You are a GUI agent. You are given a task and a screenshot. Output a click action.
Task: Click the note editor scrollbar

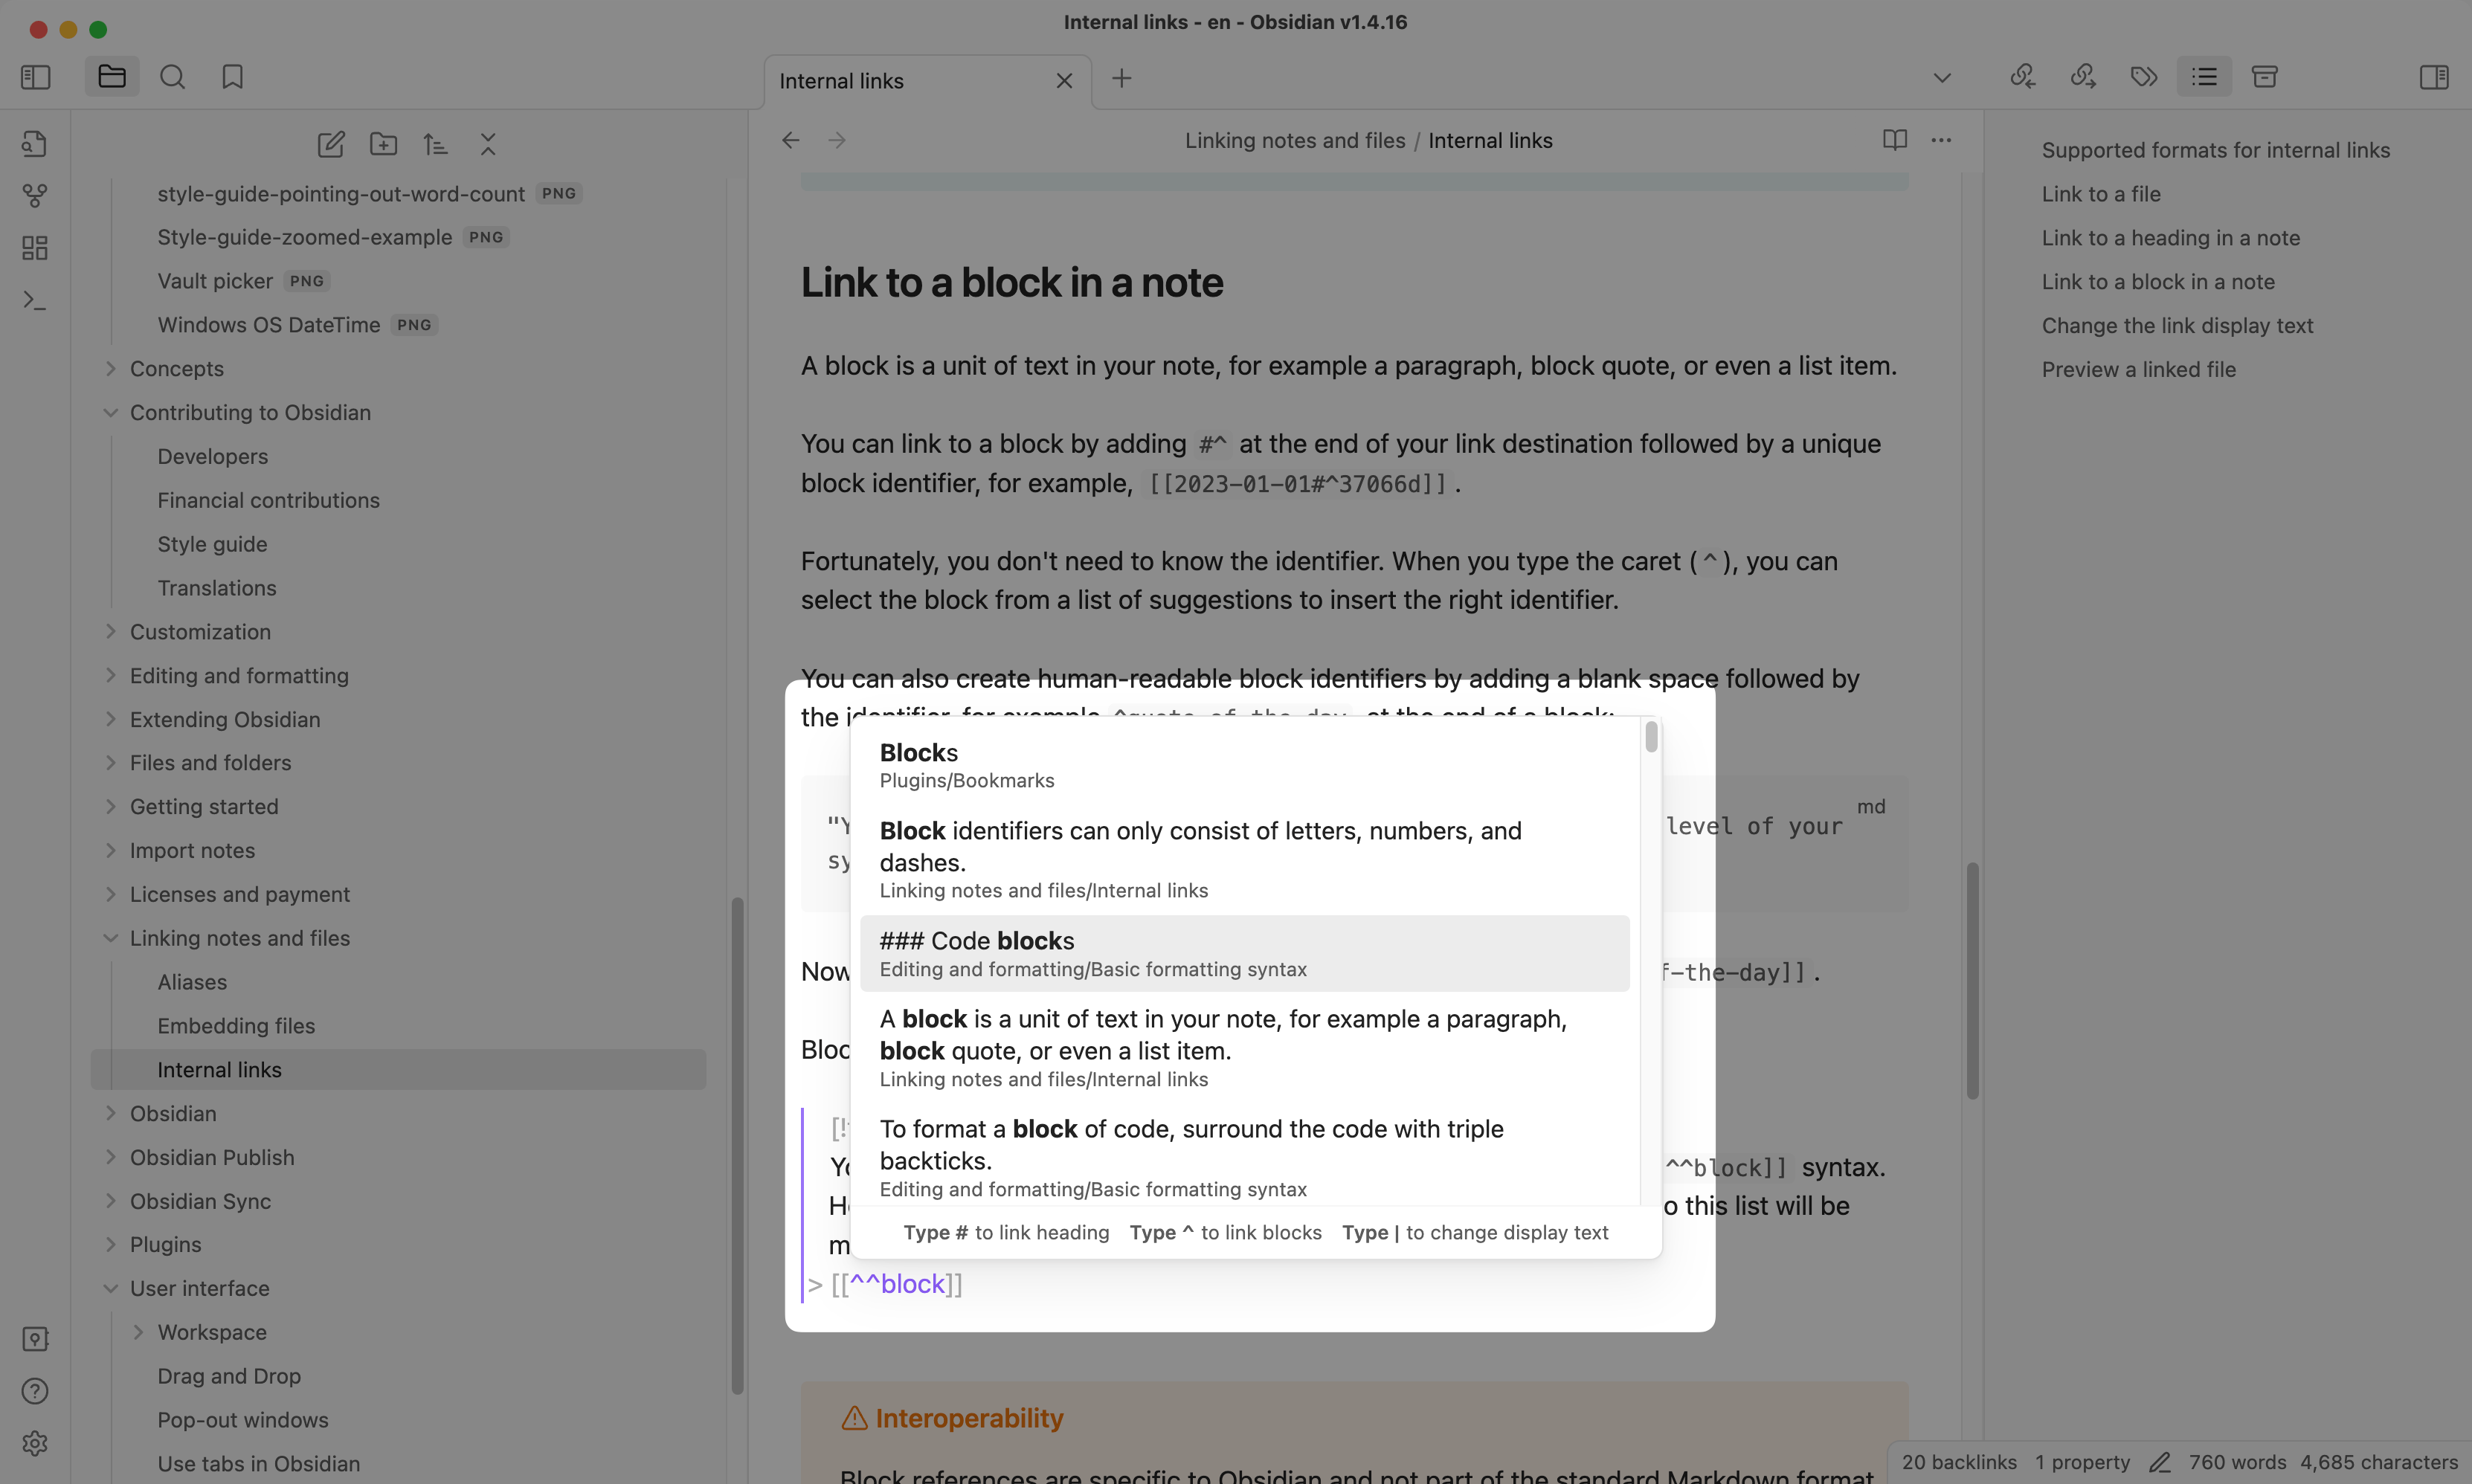(x=1972, y=981)
